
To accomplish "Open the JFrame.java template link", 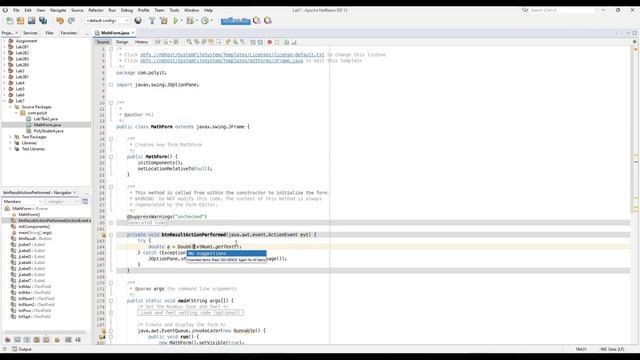I will click(222, 60).
